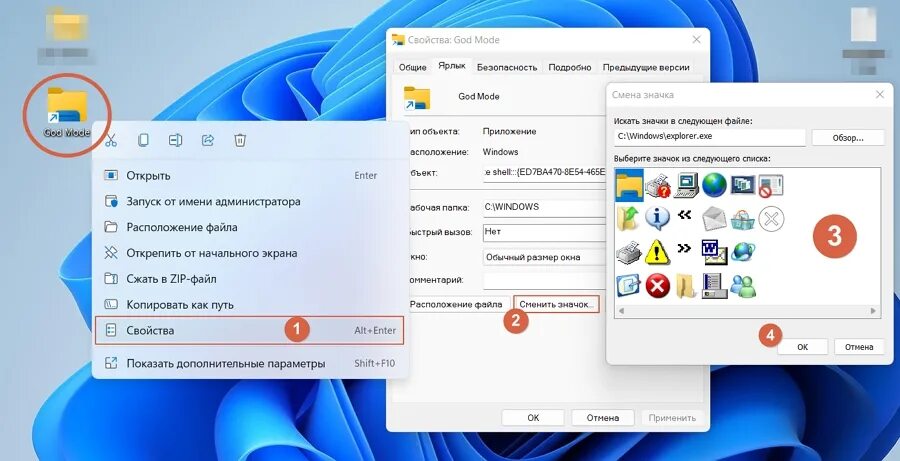Click icon list scrollbar left arrow
Image resolution: width=900 pixels, height=461 pixels.
(x=620, y=311)
